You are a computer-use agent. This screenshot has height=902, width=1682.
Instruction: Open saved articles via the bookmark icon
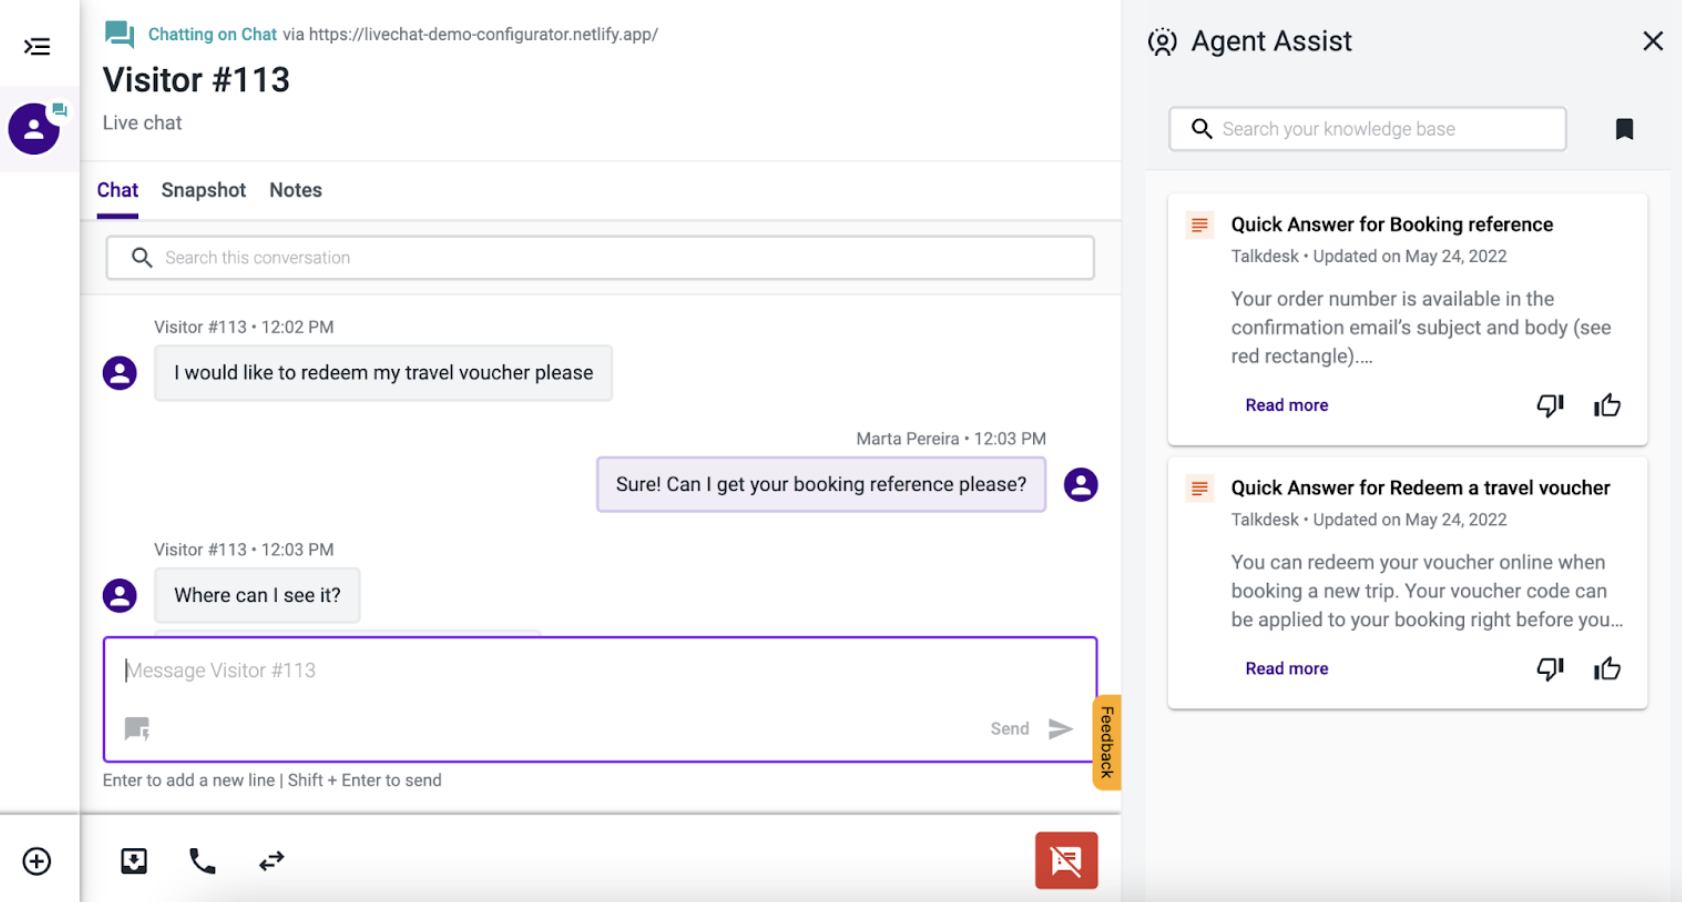(1625, 128)
